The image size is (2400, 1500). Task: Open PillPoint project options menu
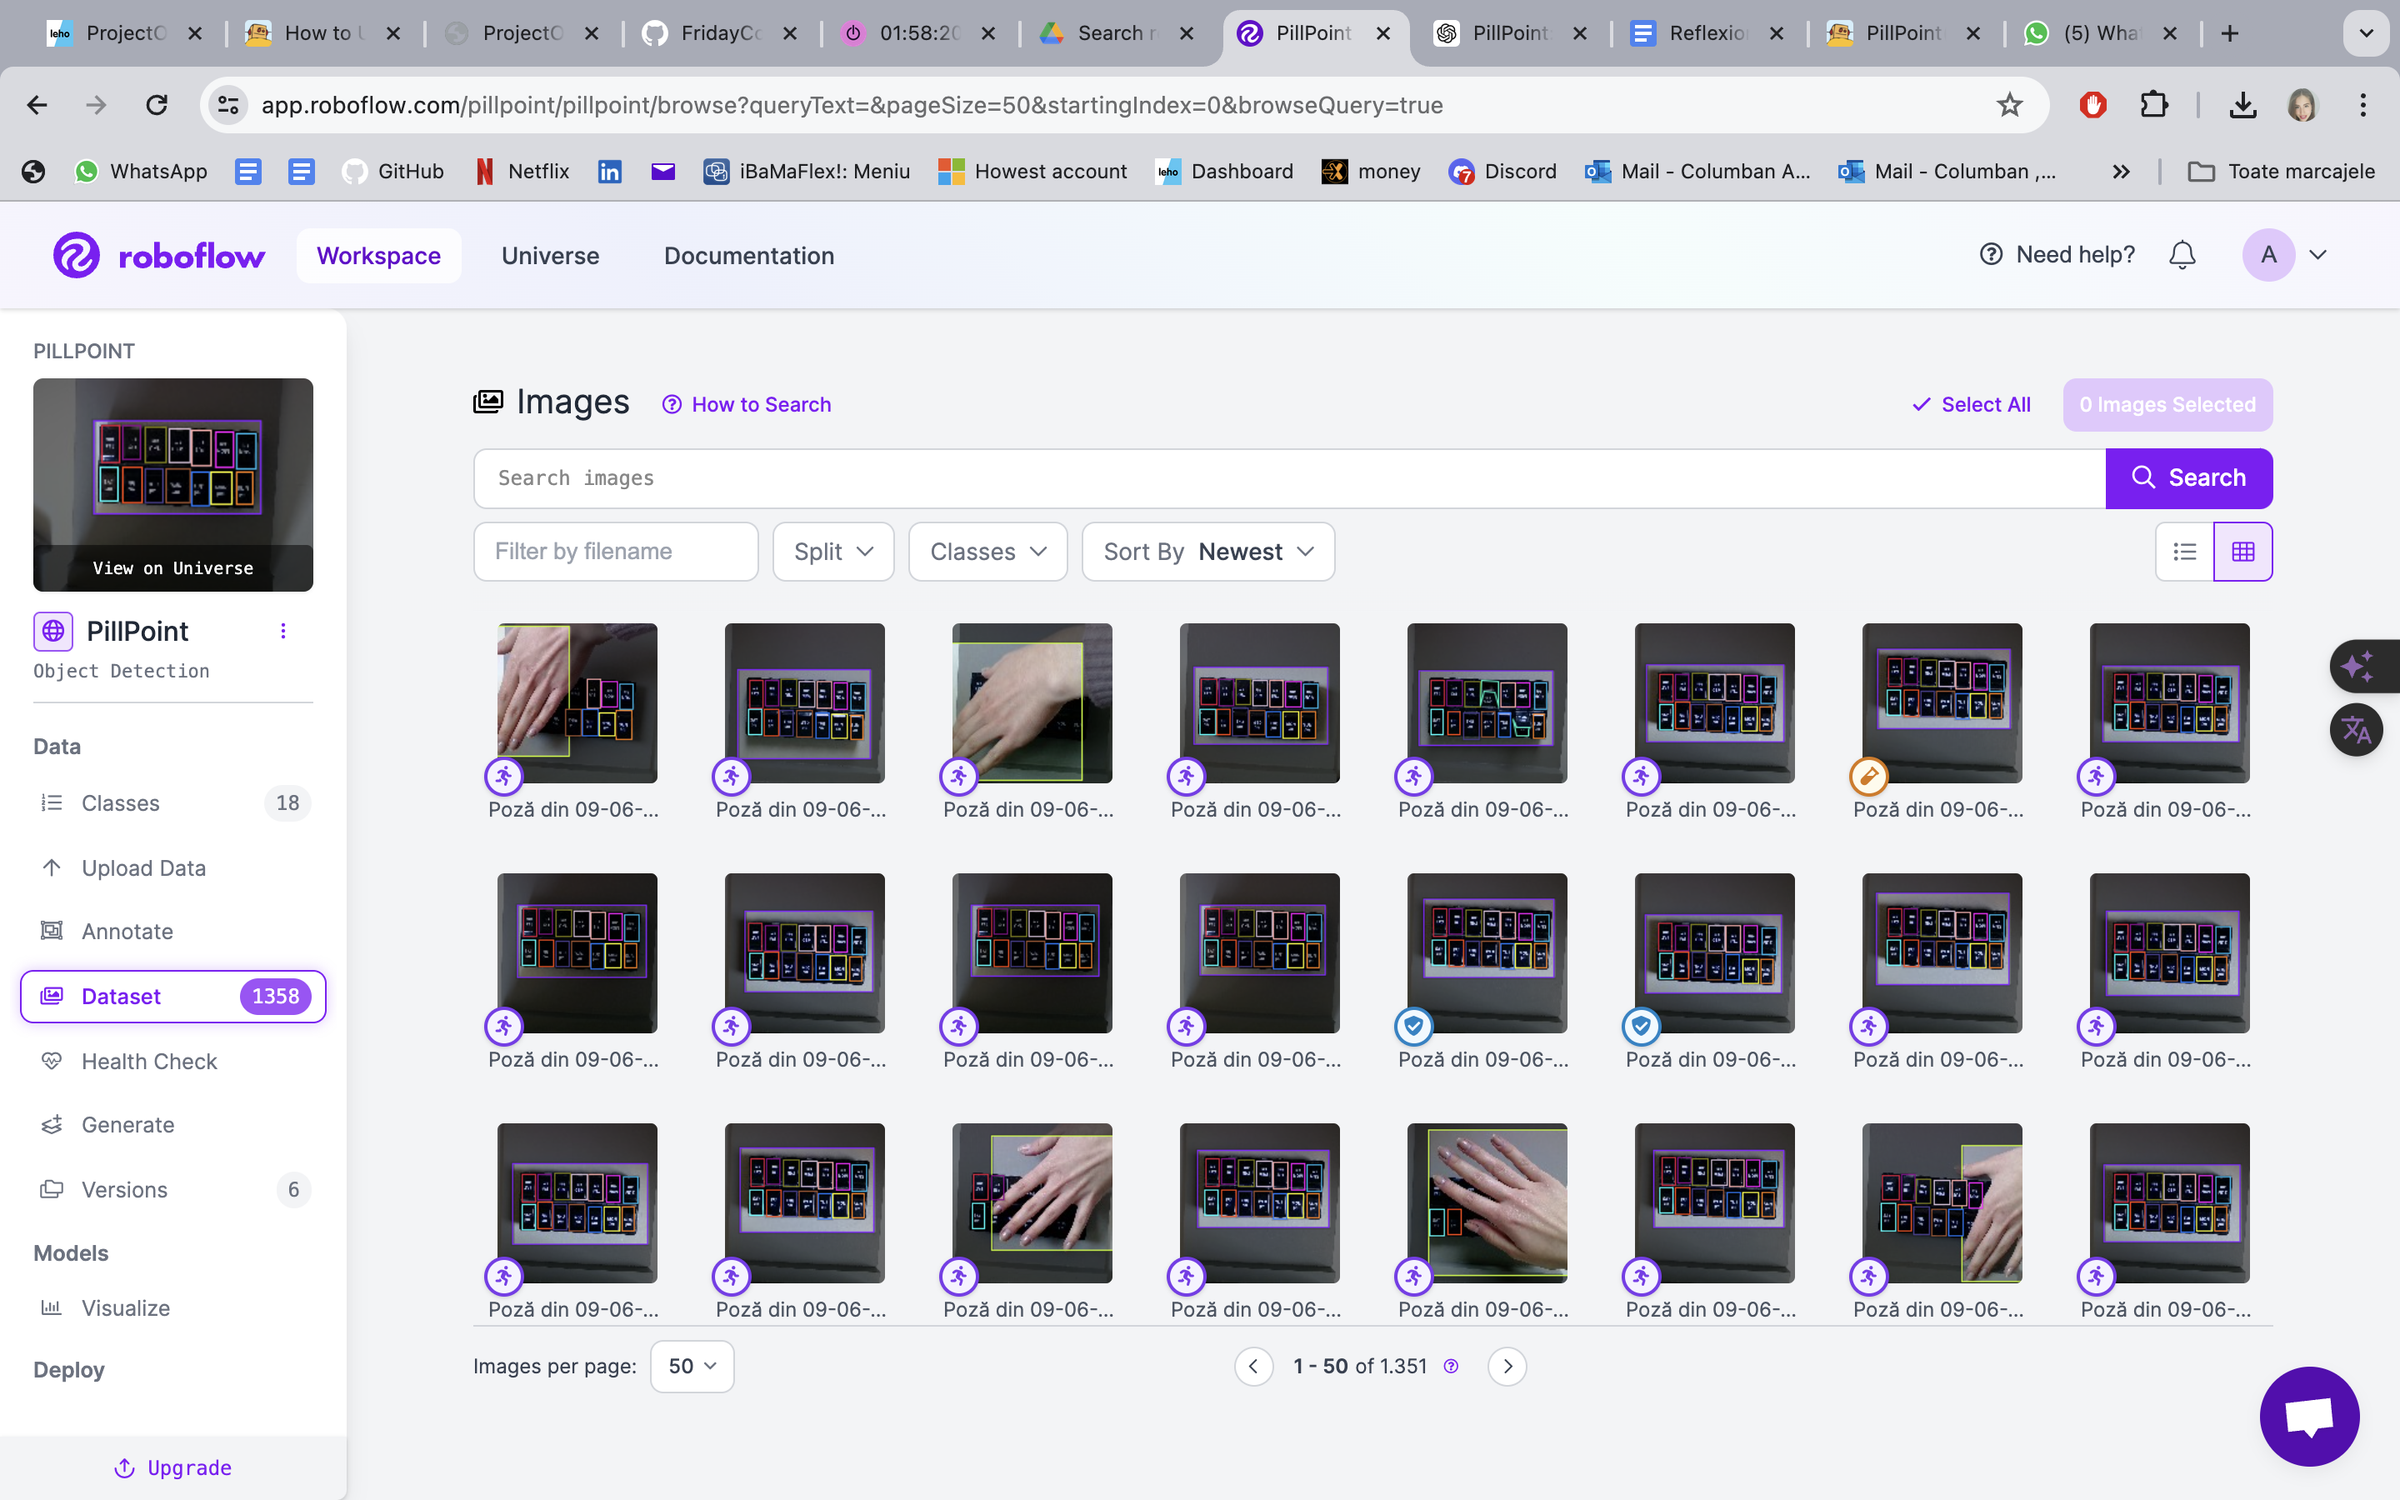(283, 631)
